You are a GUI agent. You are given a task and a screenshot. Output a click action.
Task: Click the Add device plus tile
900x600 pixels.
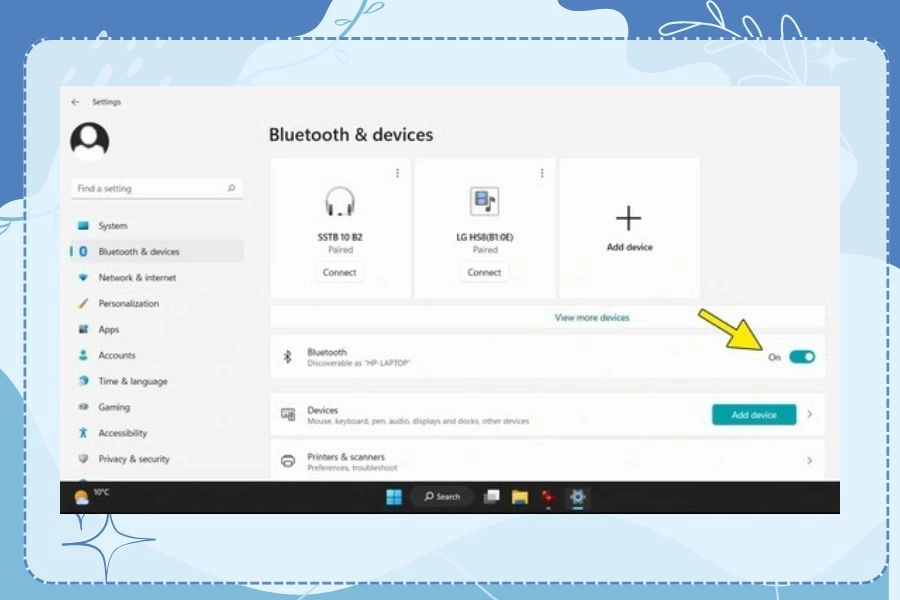coord(630,228)
